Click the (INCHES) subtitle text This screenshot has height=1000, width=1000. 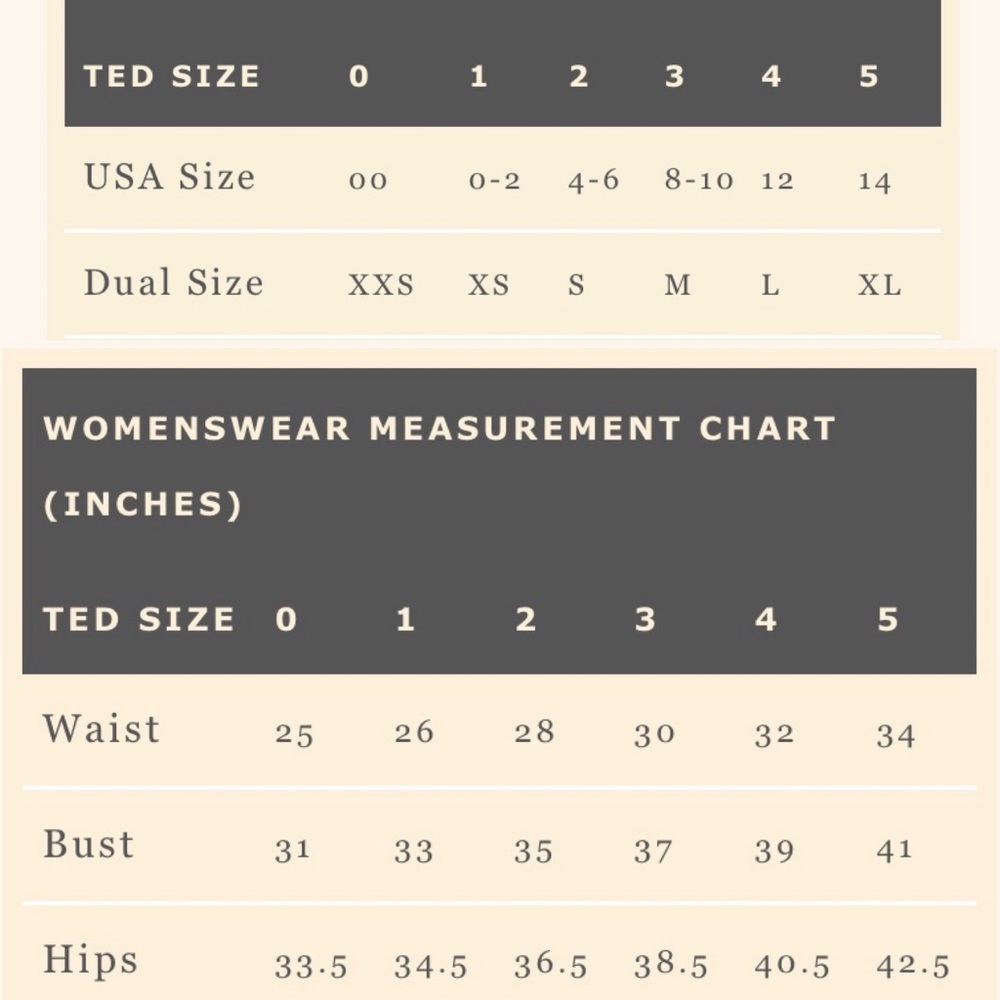(142, 504)
